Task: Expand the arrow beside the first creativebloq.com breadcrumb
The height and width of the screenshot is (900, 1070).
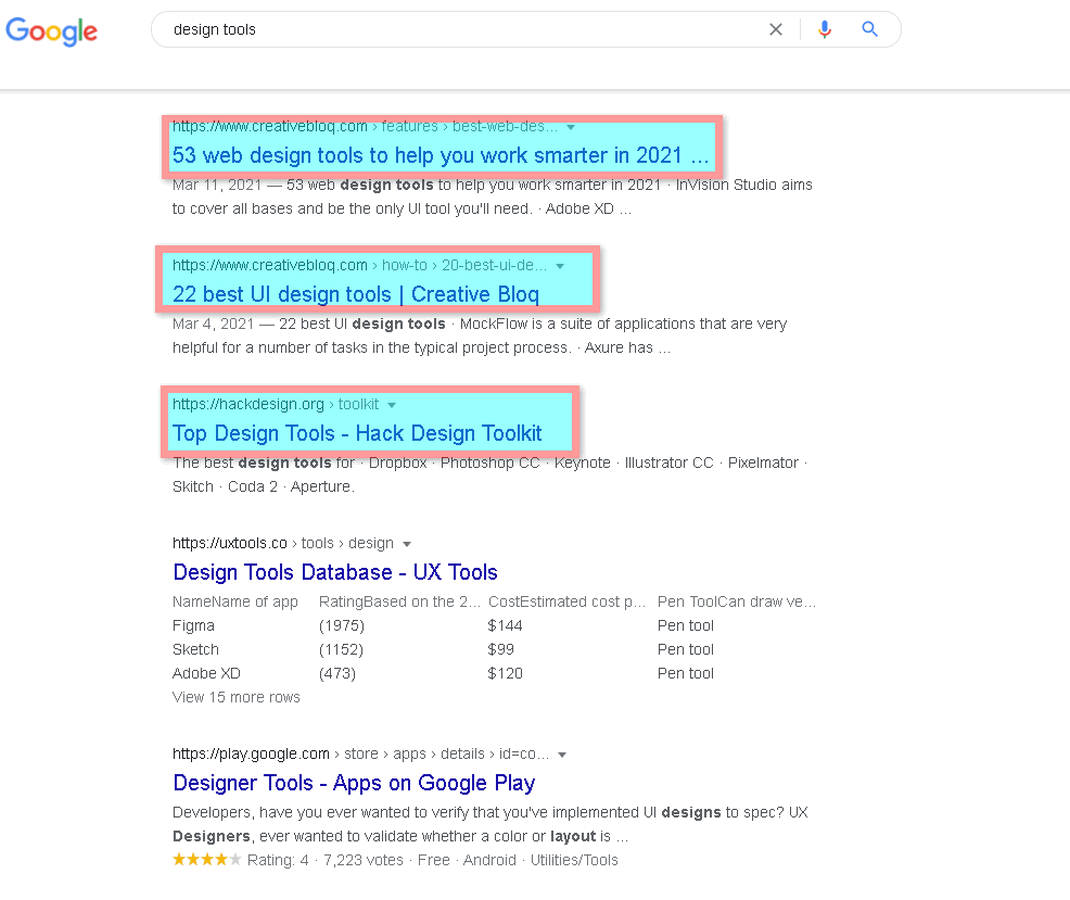Action: pyautogui.click(x=570, y=126)
